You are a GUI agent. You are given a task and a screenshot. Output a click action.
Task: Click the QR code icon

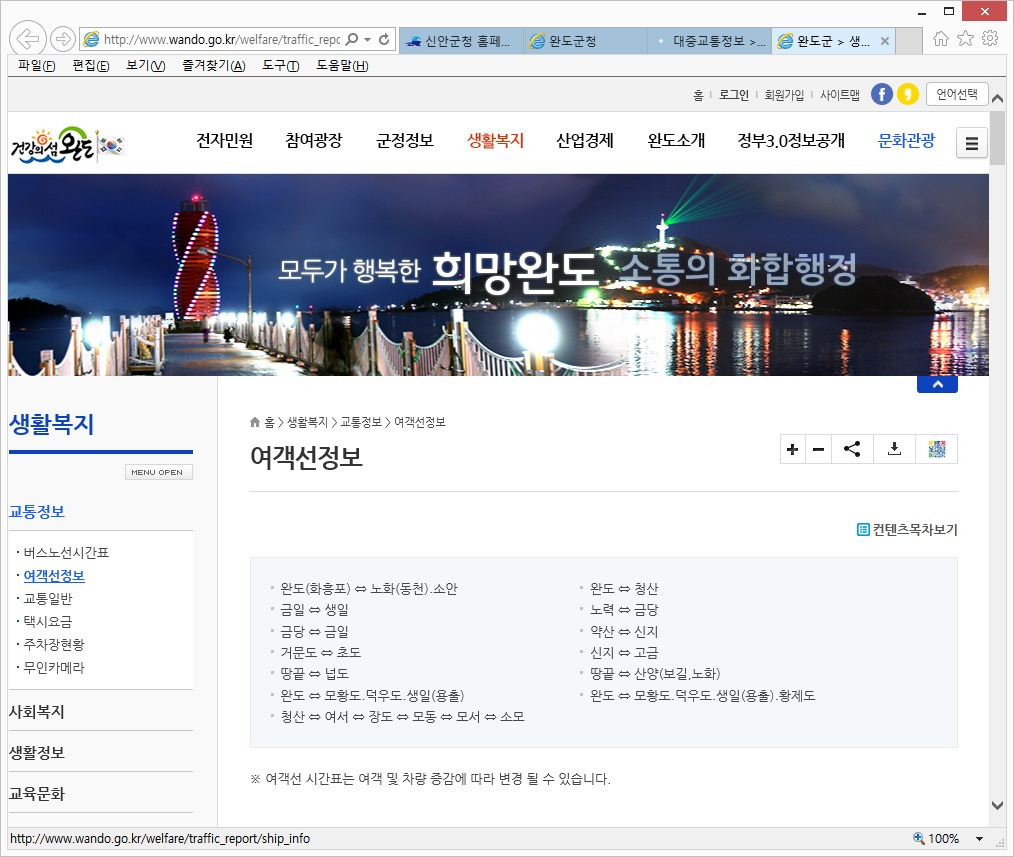[x=936, y=450]
